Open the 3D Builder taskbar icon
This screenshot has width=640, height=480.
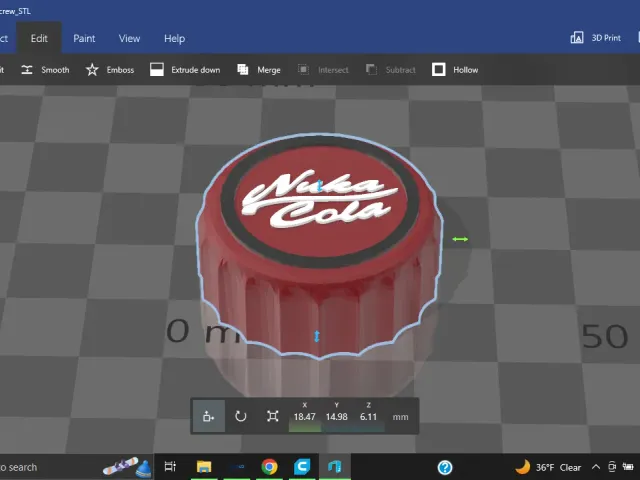tap(335, 467)
